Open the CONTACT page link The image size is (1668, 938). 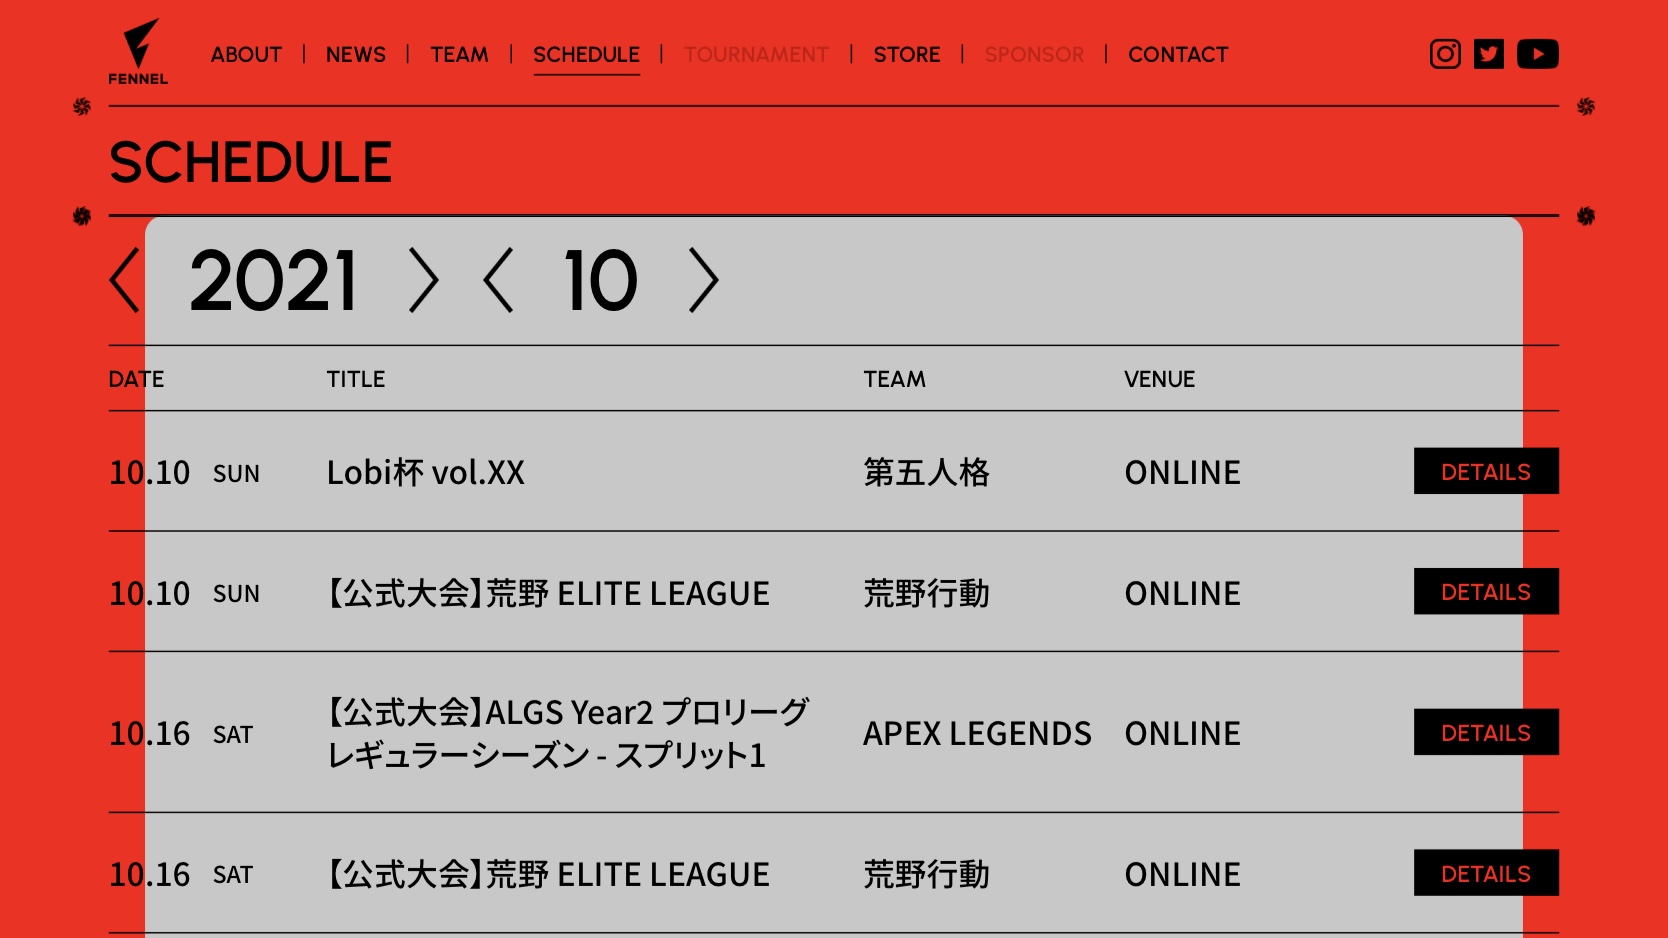[1177, 55]
